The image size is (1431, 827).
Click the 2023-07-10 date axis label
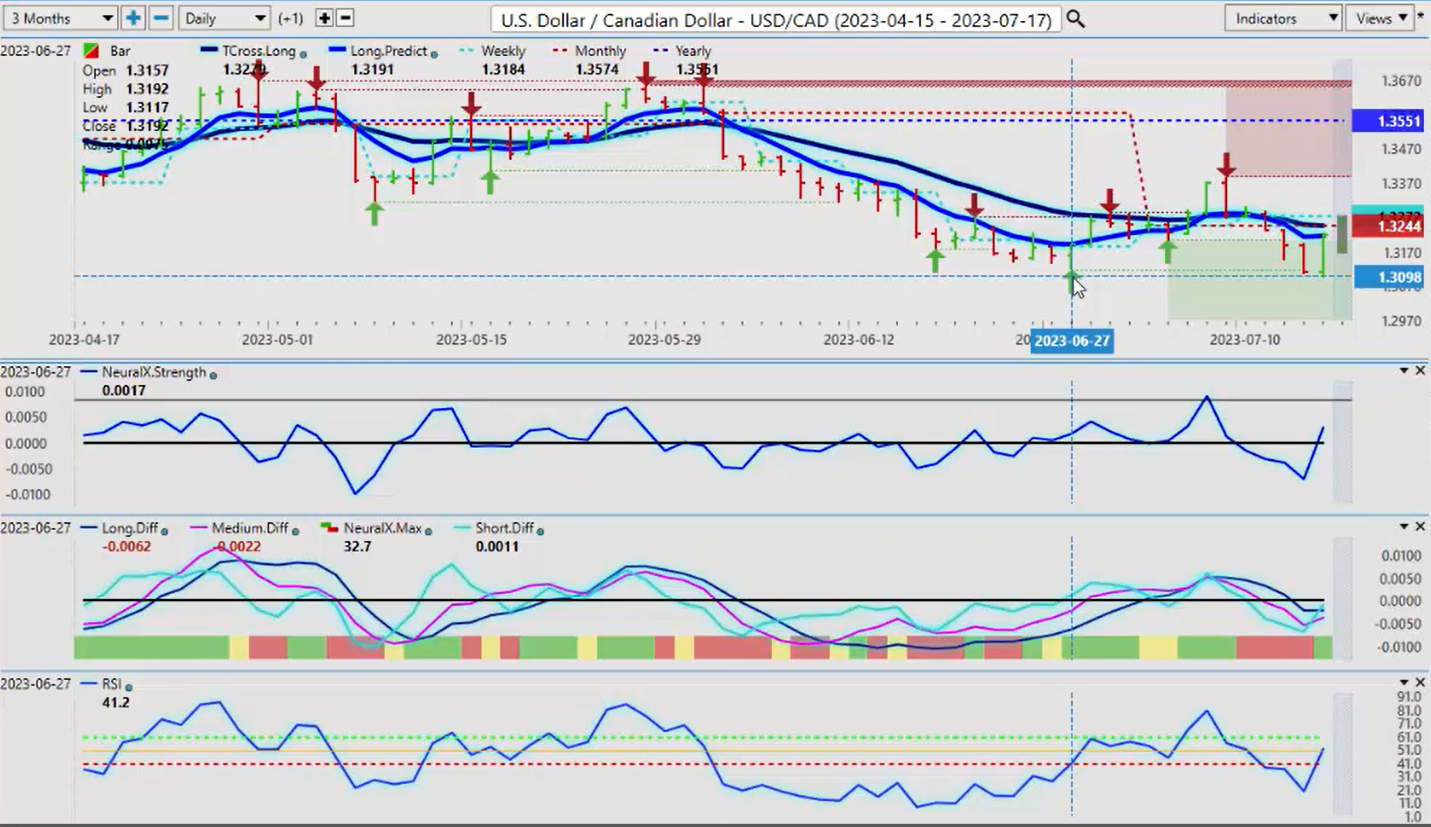coord(1244,340)
